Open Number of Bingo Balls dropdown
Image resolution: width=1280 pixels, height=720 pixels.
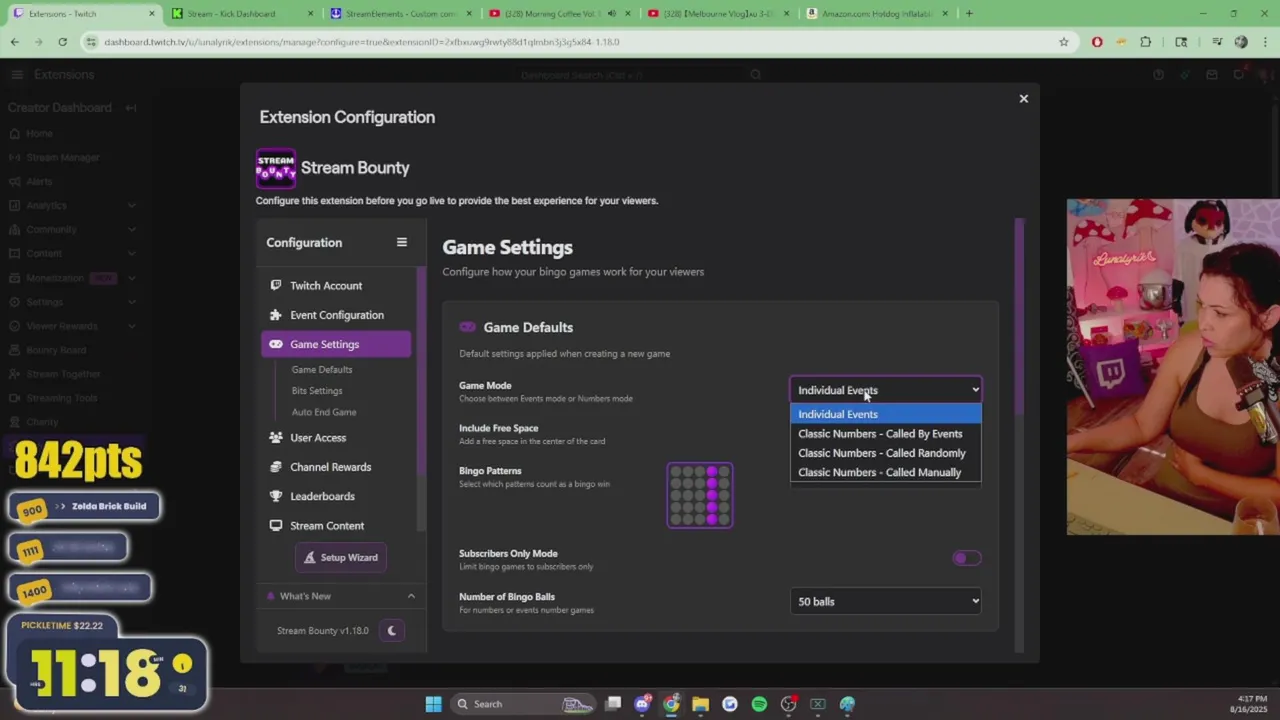pyautogui.click(x=886, y=601)
